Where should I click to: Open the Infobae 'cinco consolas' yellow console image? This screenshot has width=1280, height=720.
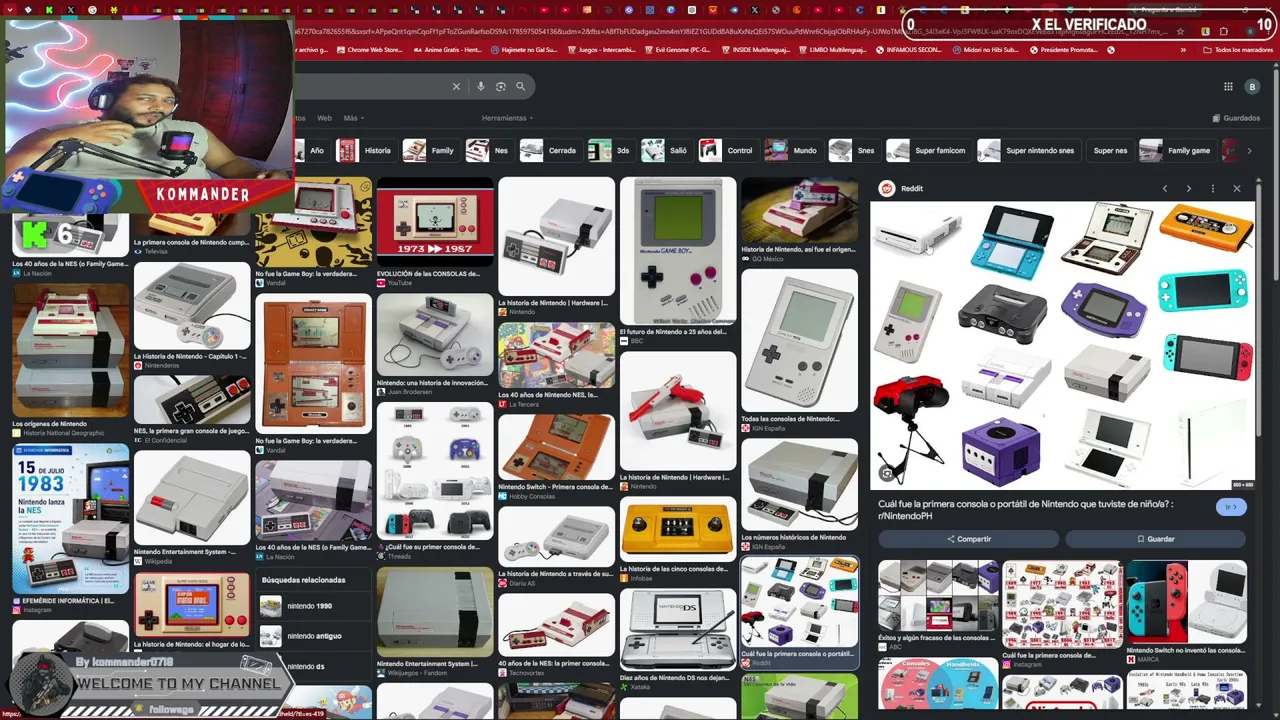pos(678,530)
